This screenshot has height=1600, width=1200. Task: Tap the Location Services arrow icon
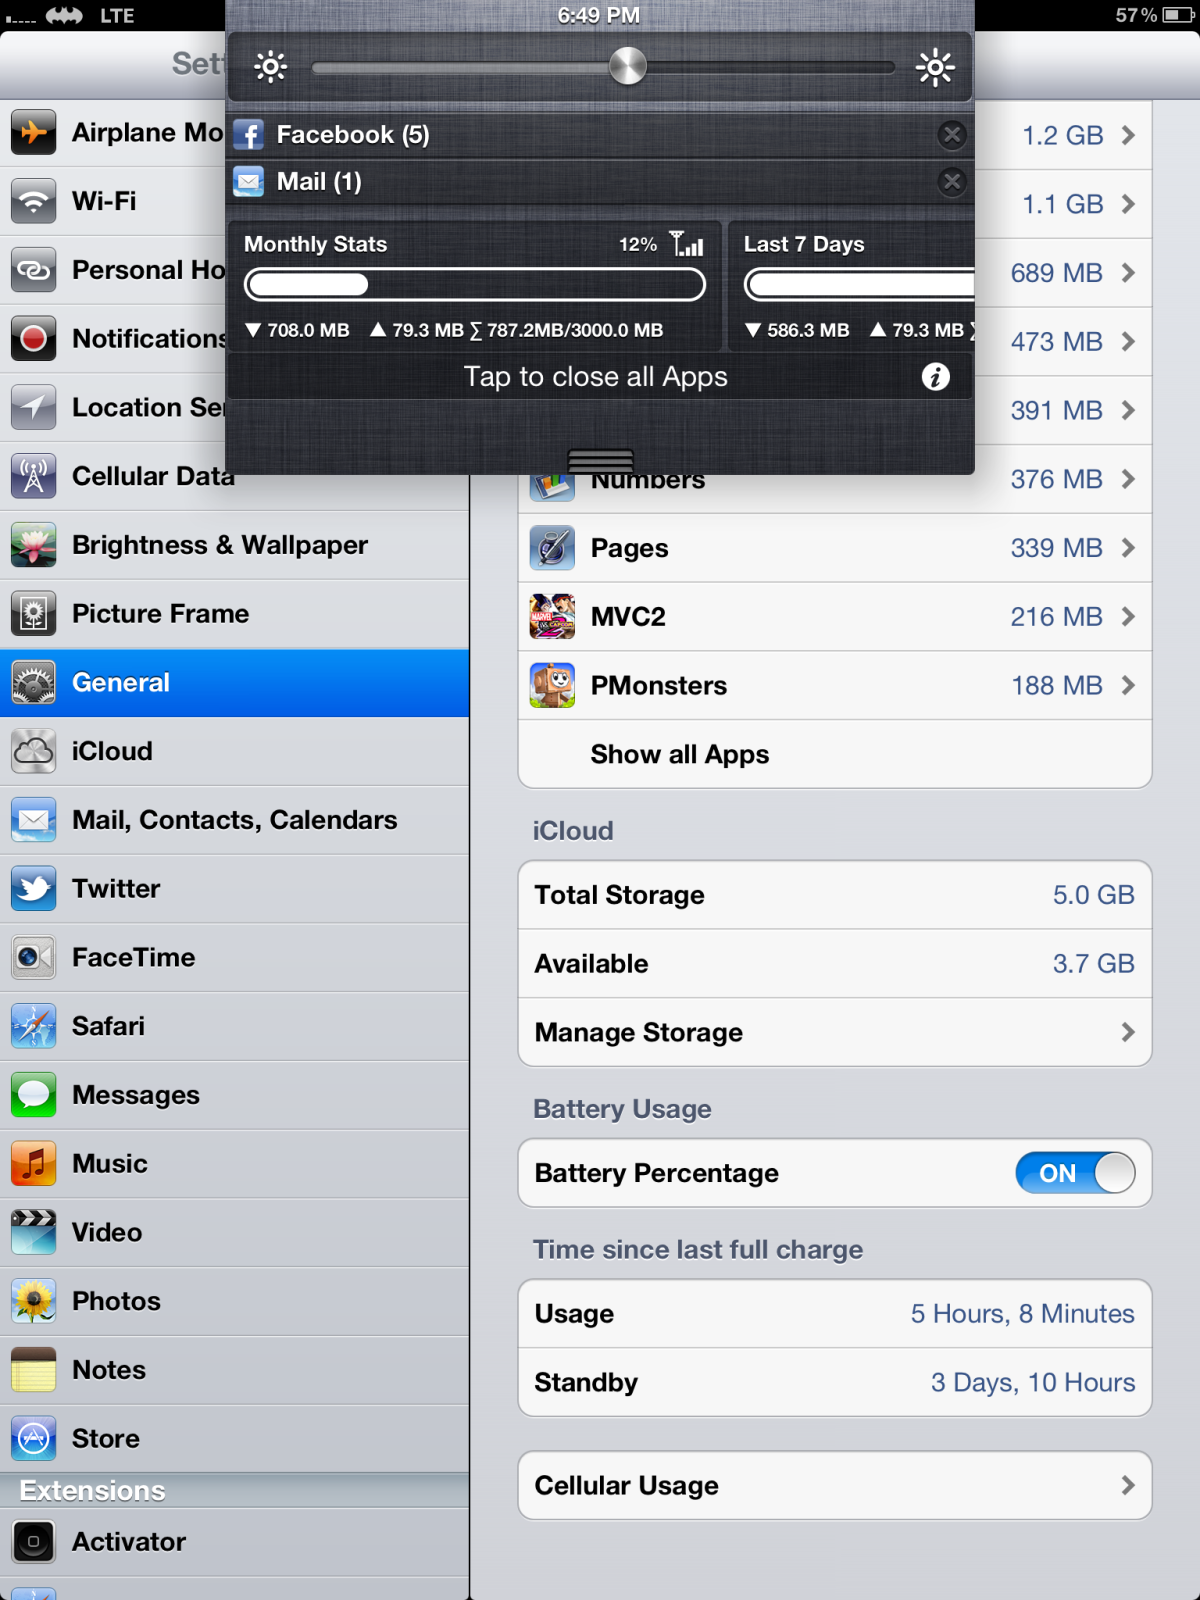click(34, 407)
